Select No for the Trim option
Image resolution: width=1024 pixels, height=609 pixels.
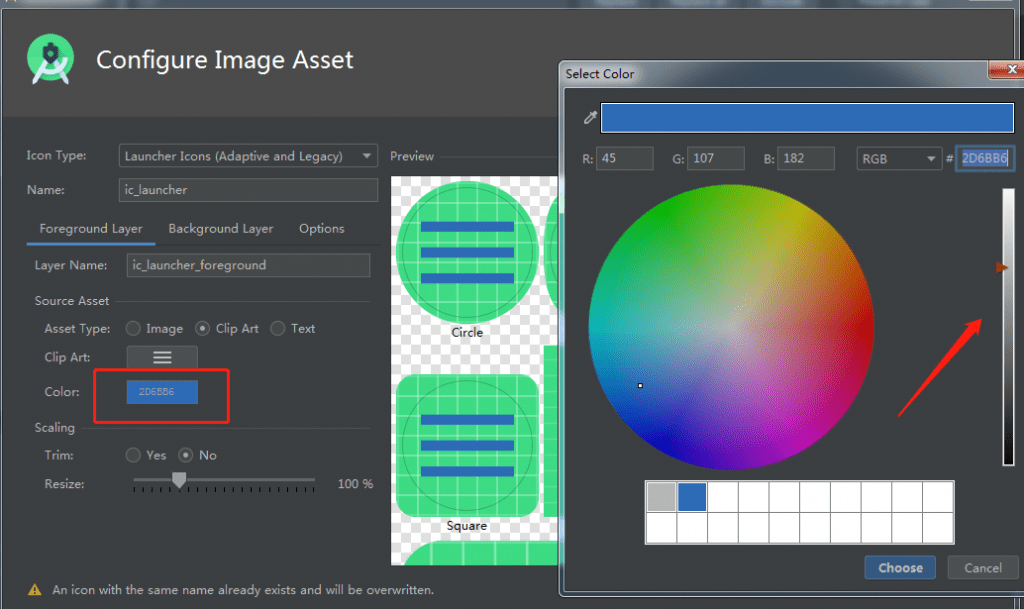[x=186, y=455]
